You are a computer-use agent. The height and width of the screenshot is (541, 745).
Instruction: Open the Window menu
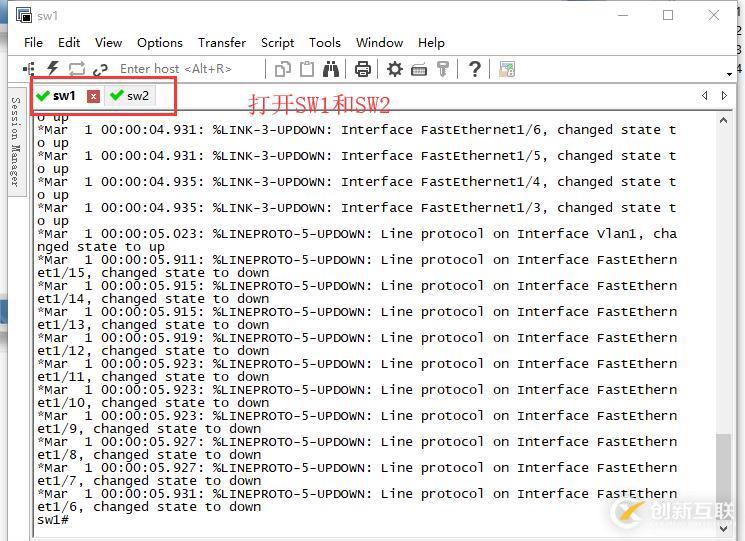(380, 43)
